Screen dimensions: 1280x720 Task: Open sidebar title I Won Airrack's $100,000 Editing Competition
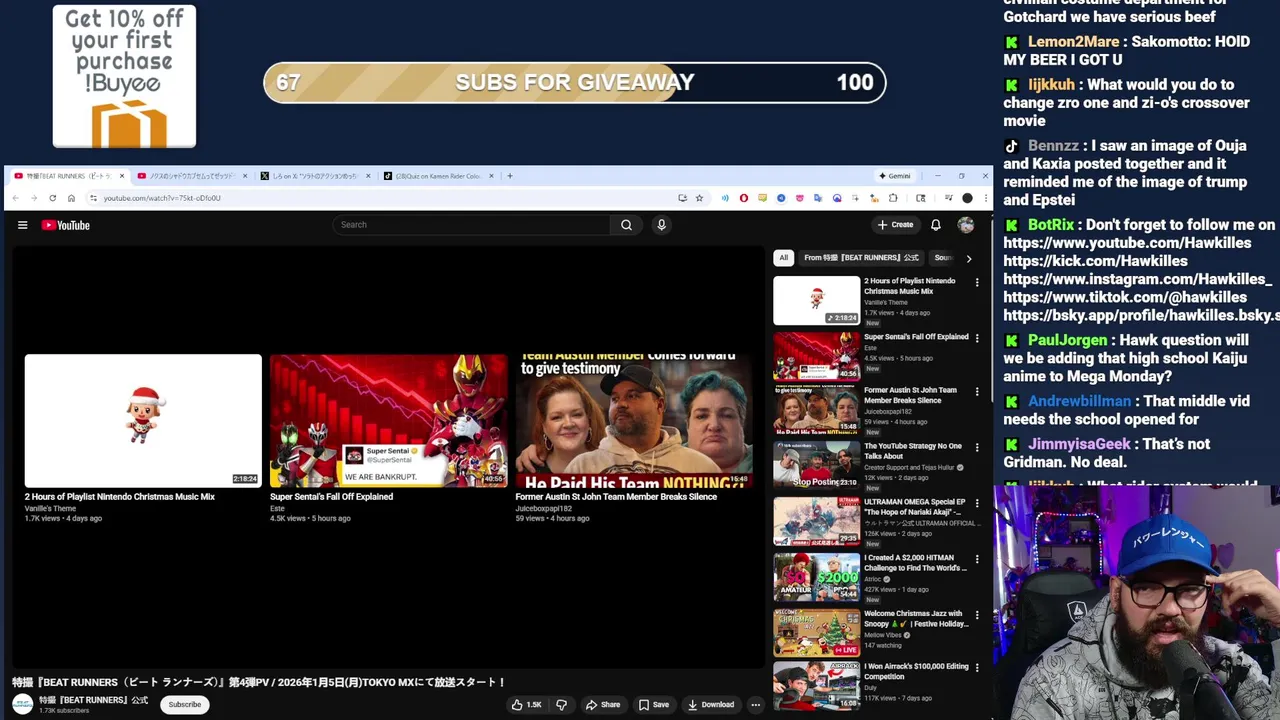point(916,671)
